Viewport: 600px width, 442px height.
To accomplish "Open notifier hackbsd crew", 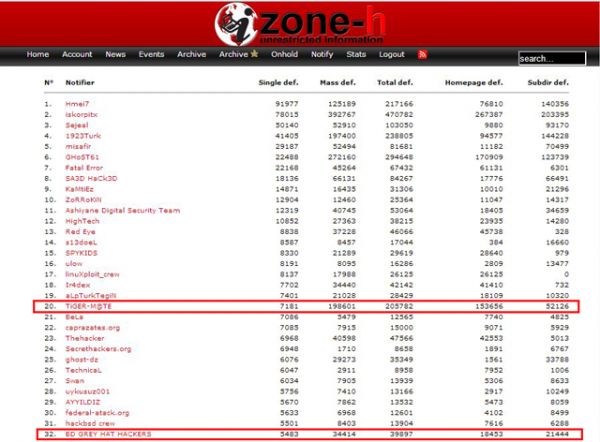I will pos(90,424).
